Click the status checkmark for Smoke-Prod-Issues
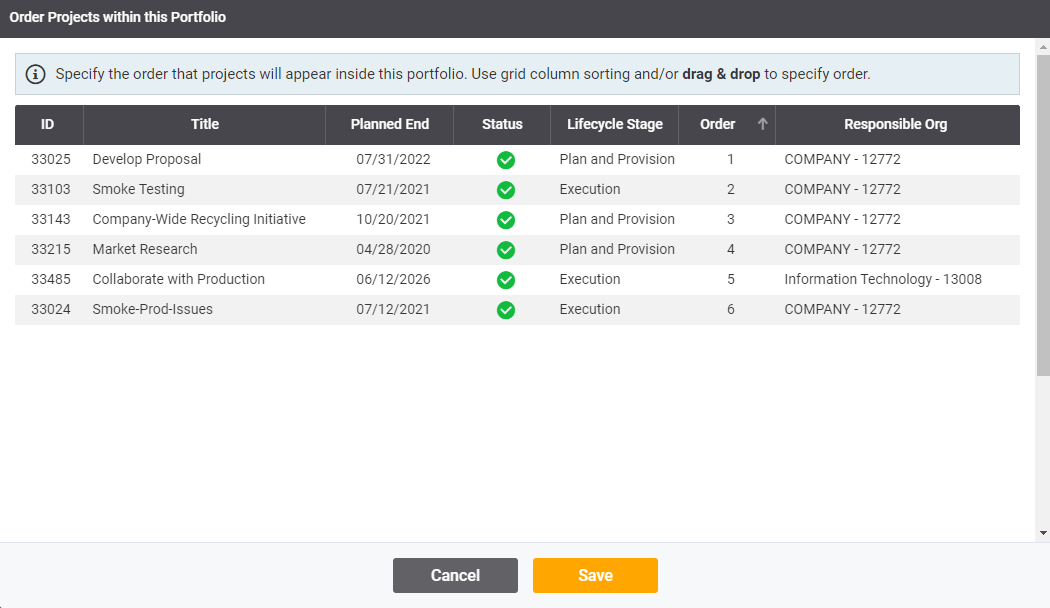Image resolution: width=1050 pixels, height=608 pixels. (x=506, y=310)
